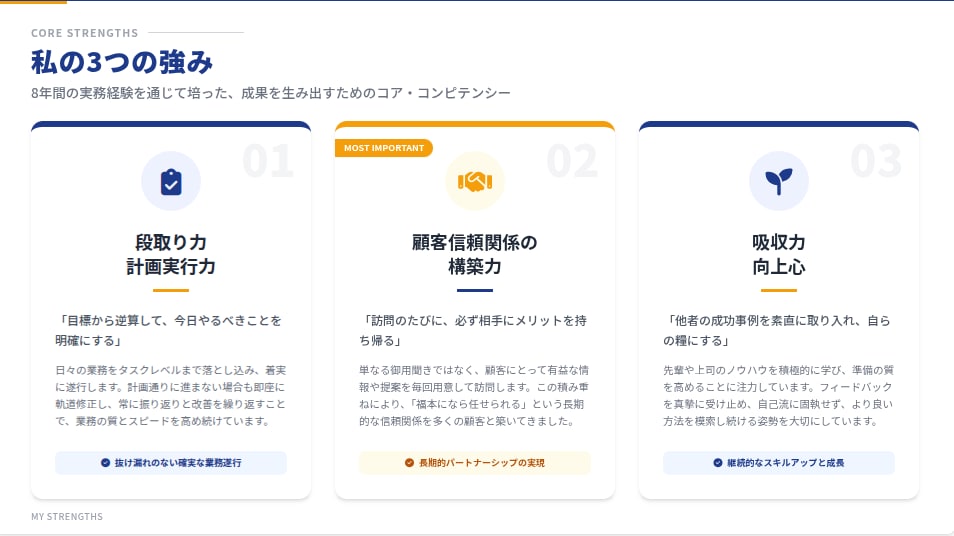Click the handshake icon
This screenshot has height=536, width=954.
point(475,181)
